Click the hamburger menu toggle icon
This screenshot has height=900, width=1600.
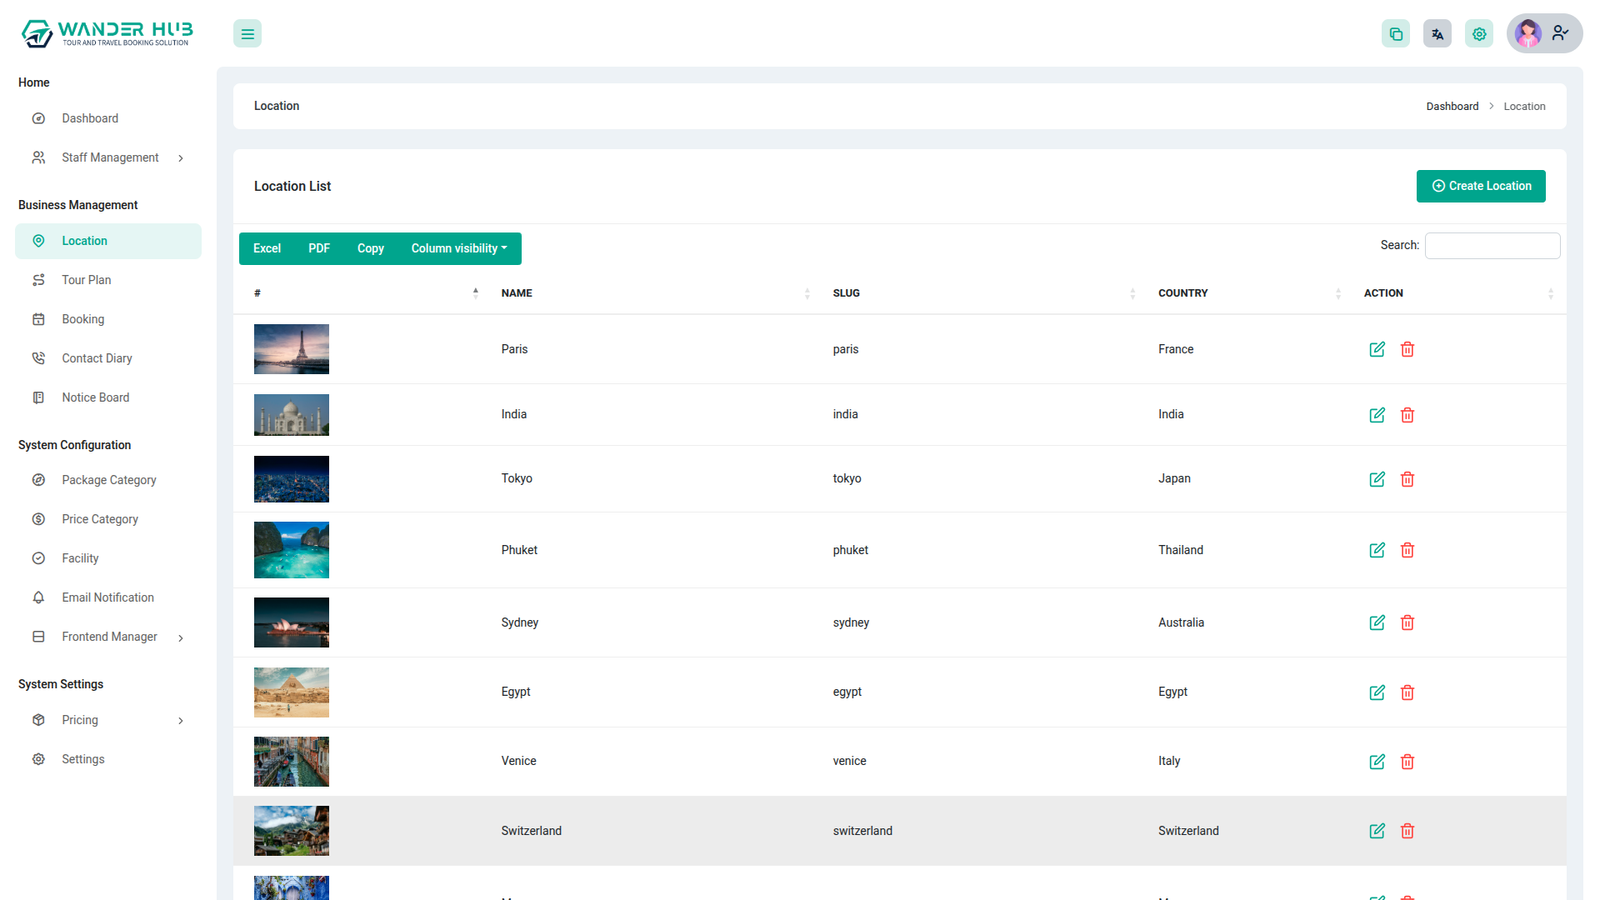click(247, 34)
